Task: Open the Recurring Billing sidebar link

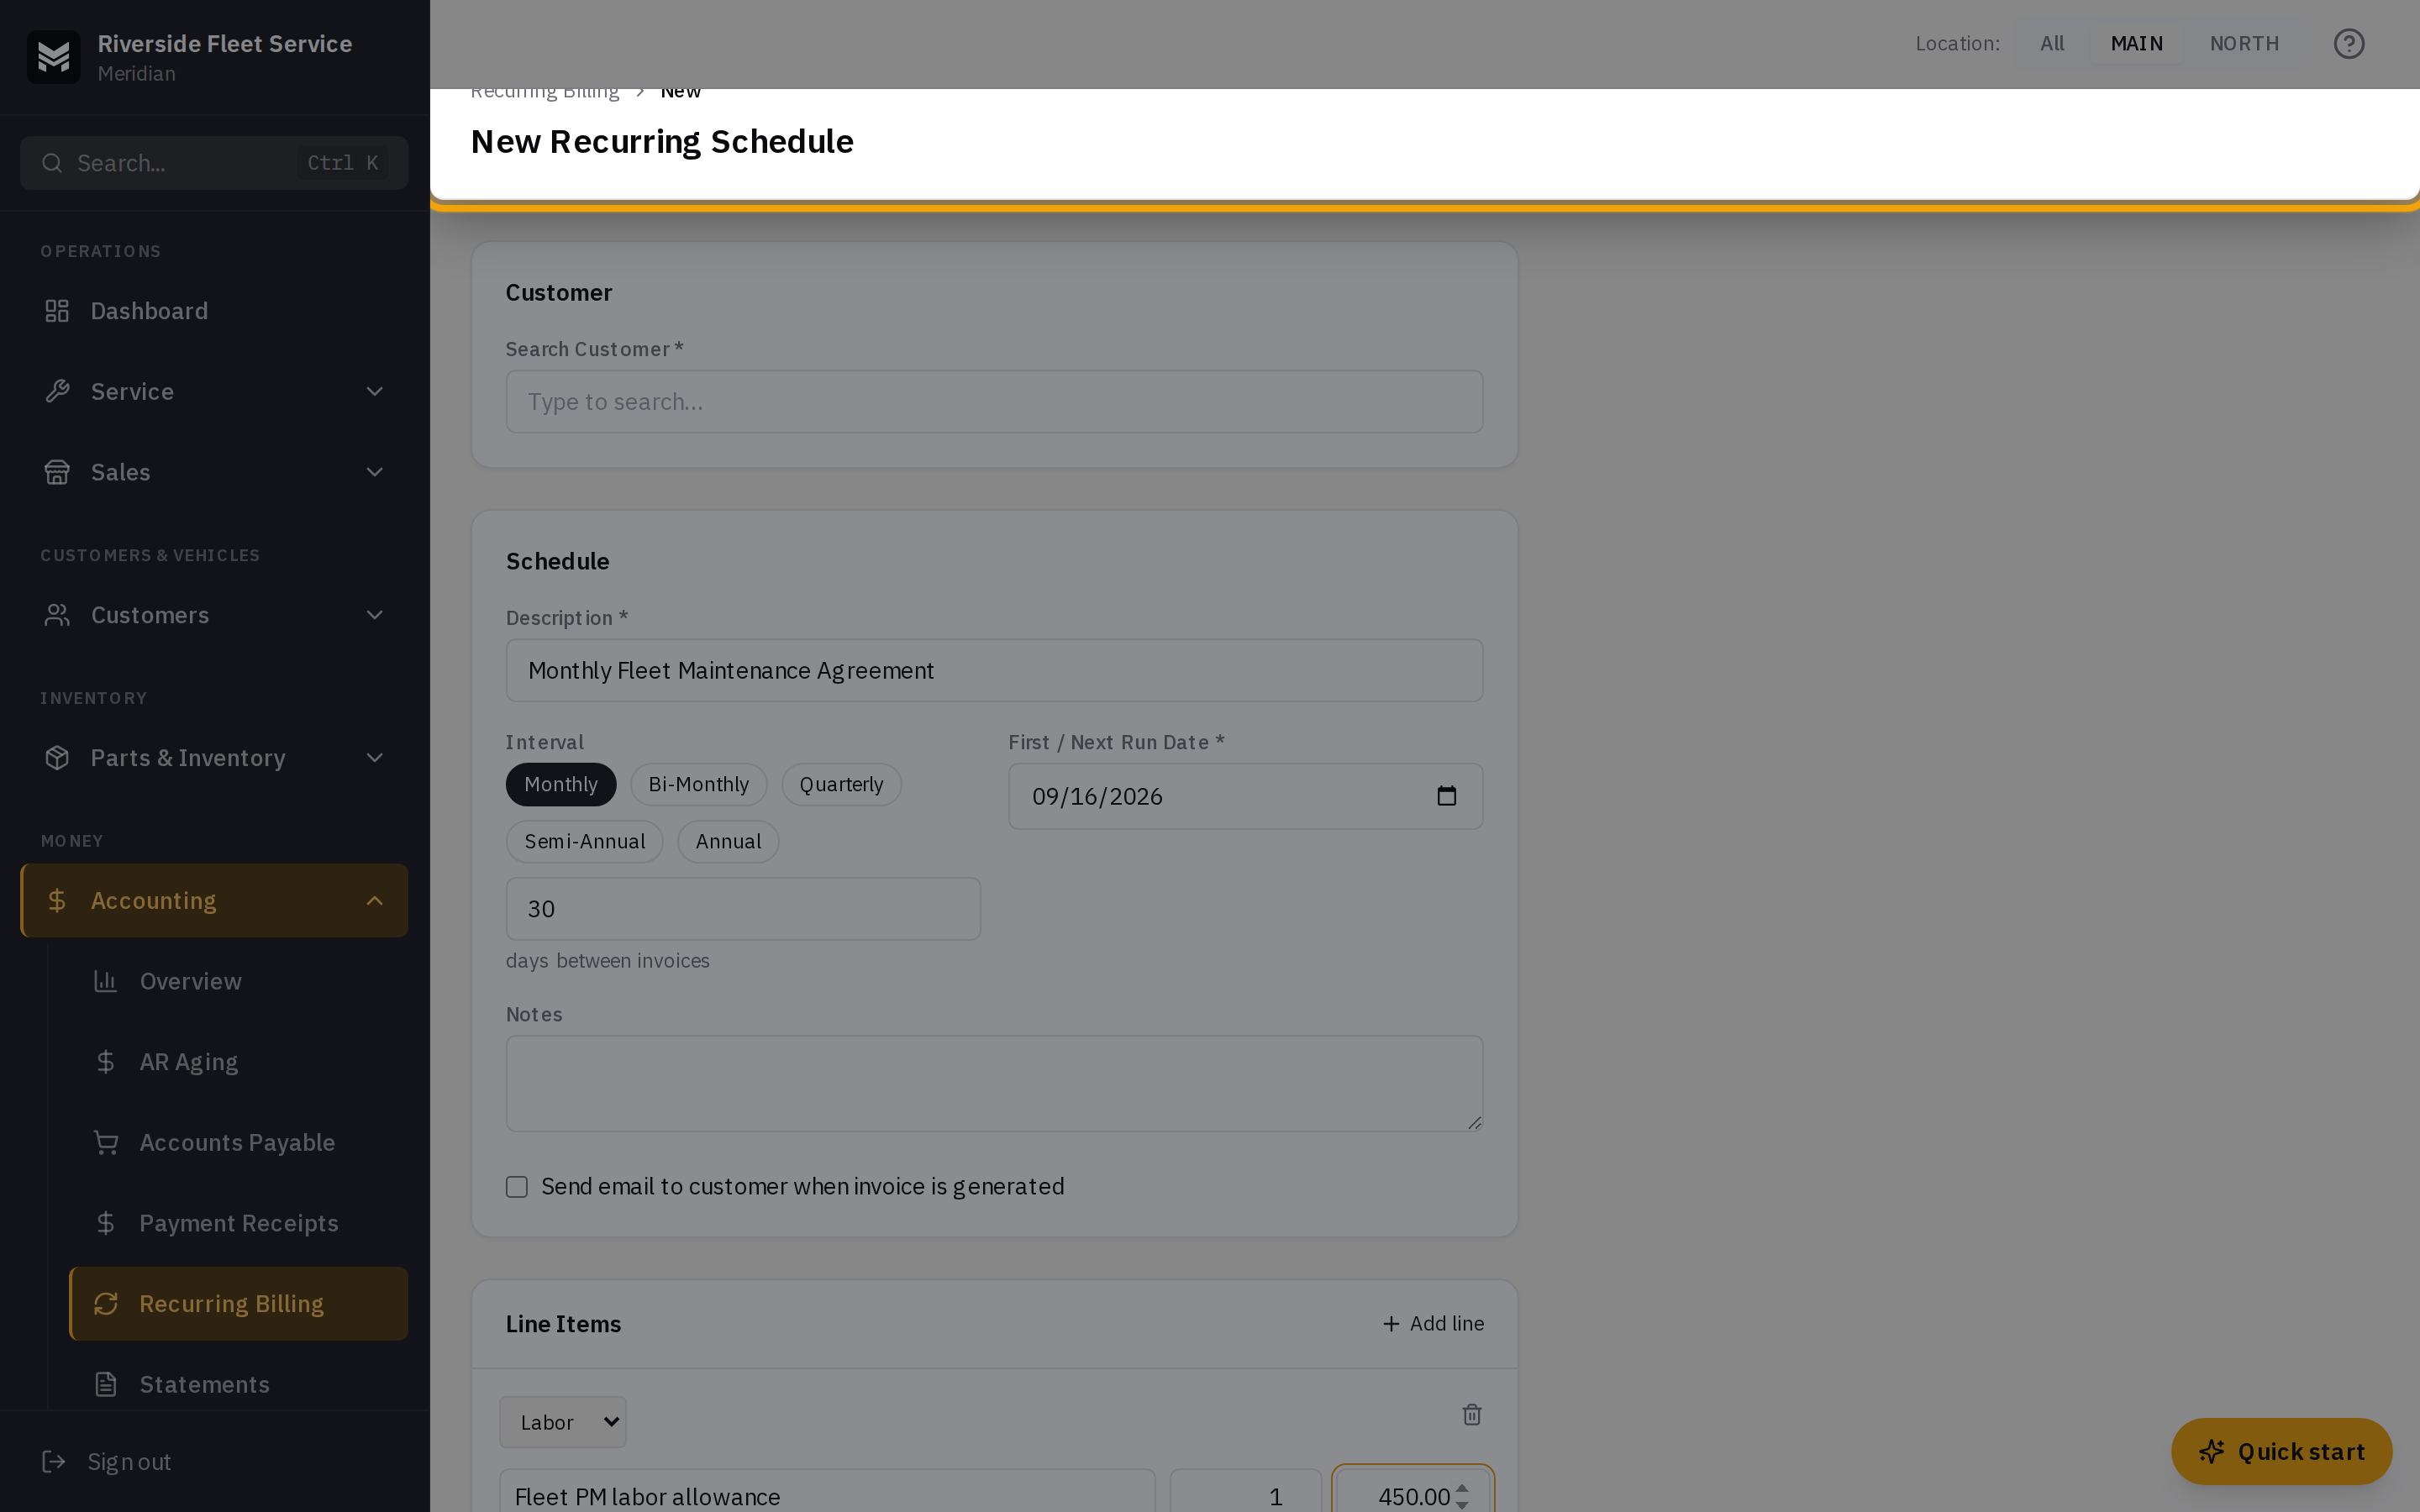Action: click(x=238, y=1304)
